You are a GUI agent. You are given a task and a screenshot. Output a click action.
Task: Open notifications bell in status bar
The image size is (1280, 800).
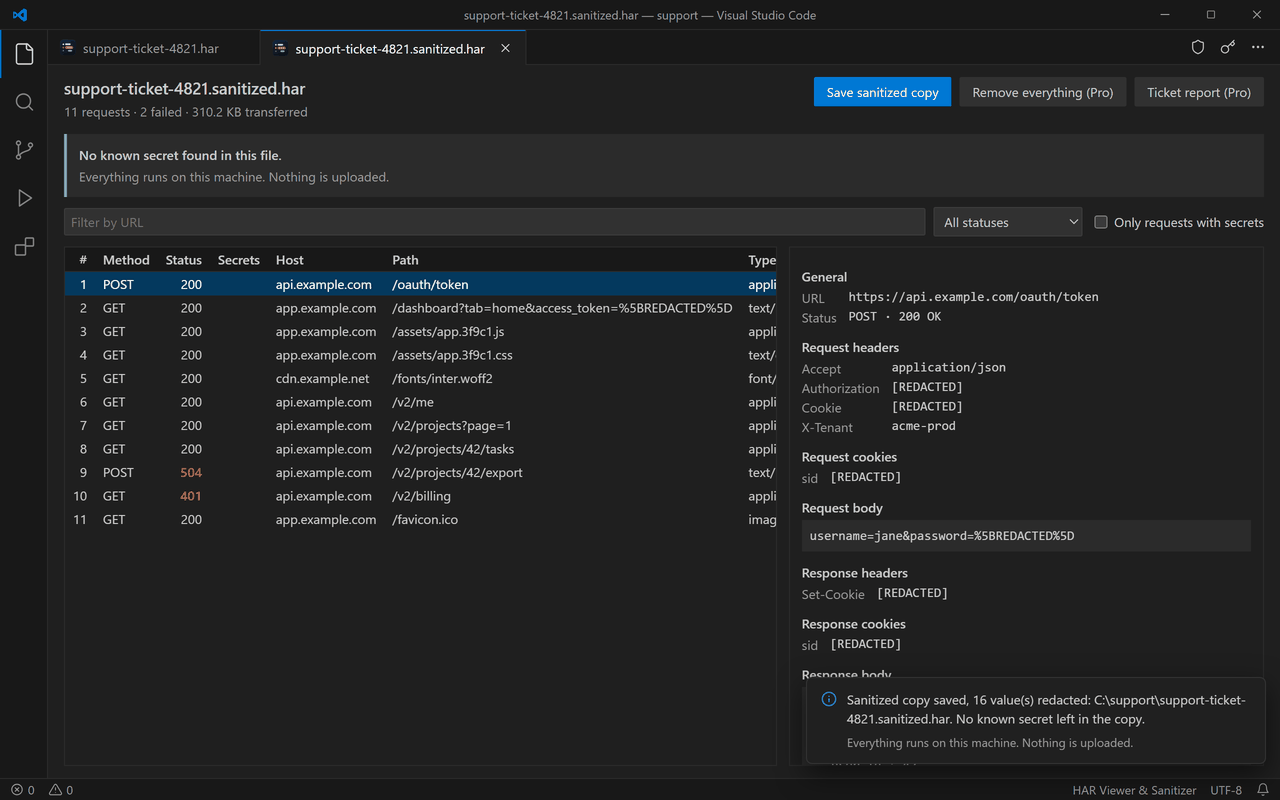coord(1263,790)
